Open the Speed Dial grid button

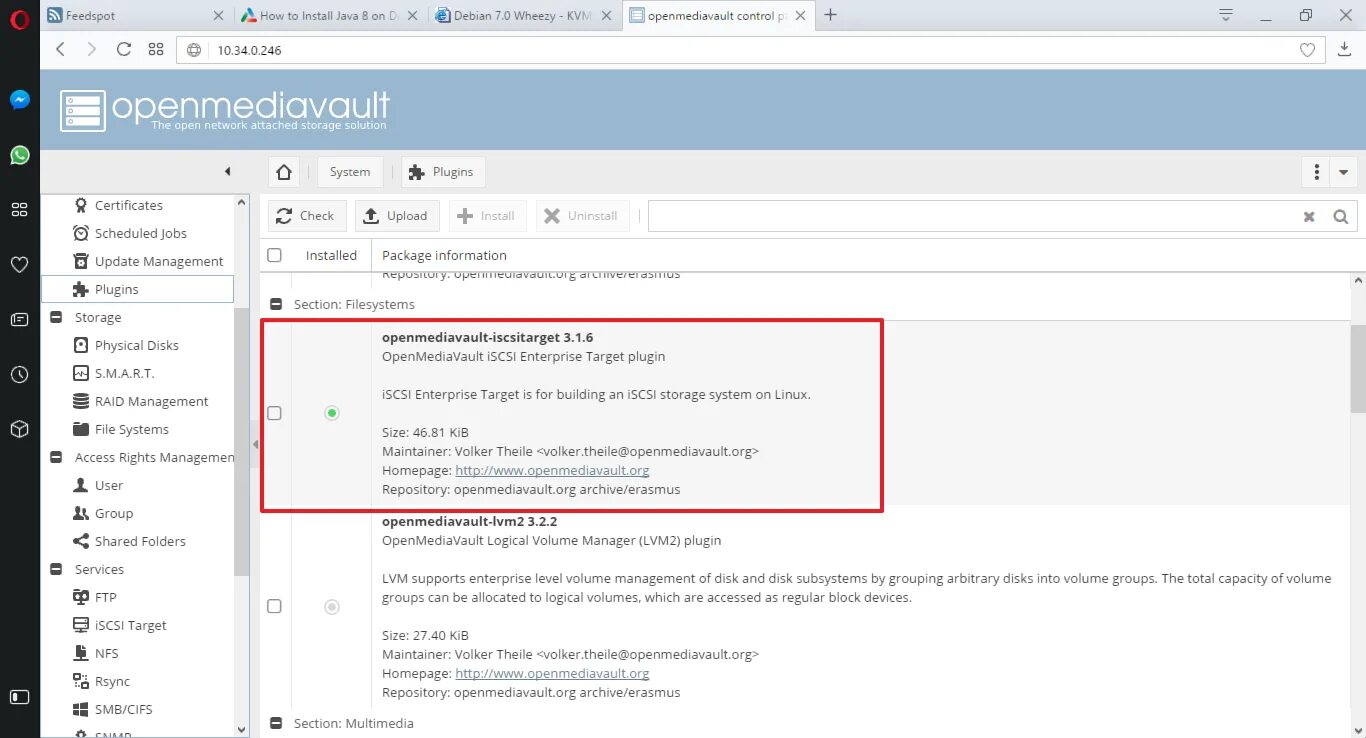pyautogui.click(x=156, y=49)
